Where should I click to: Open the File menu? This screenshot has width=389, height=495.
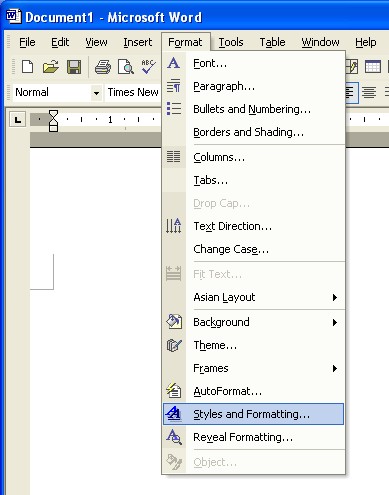coord(27,42)
